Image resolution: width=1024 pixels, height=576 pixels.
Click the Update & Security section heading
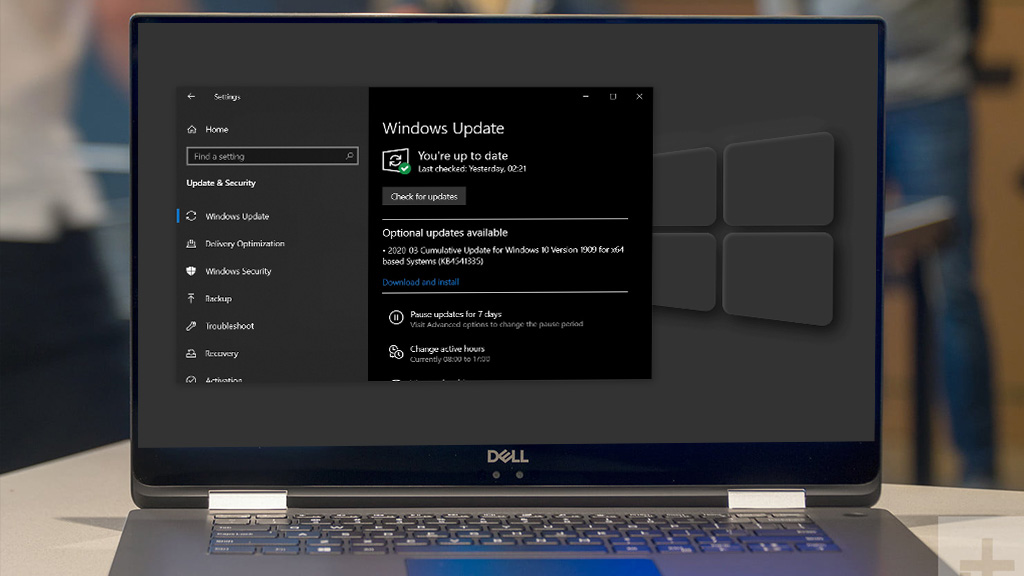[221, 183]
